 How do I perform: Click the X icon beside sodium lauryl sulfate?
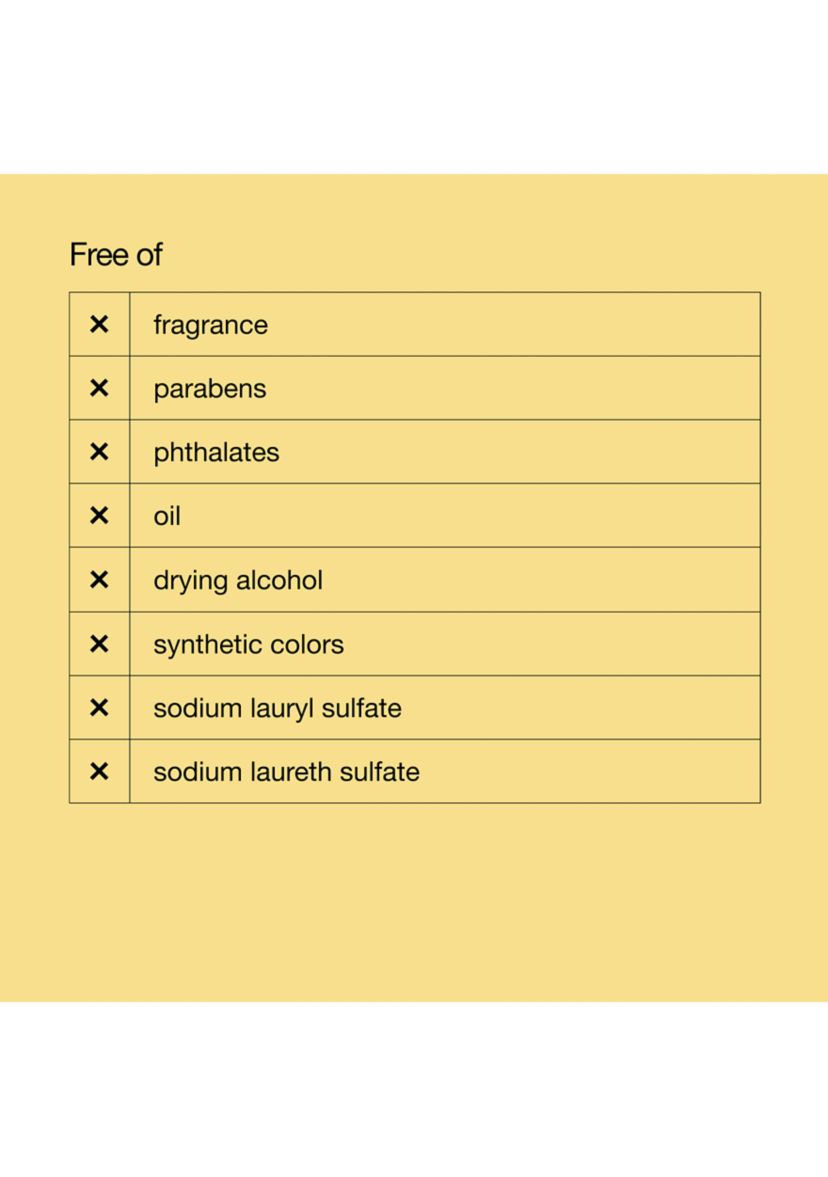tap(99, 708)
